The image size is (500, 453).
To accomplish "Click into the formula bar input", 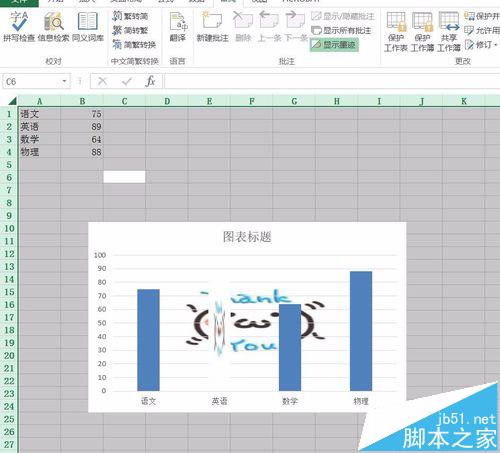I will (x=332, y=81).
